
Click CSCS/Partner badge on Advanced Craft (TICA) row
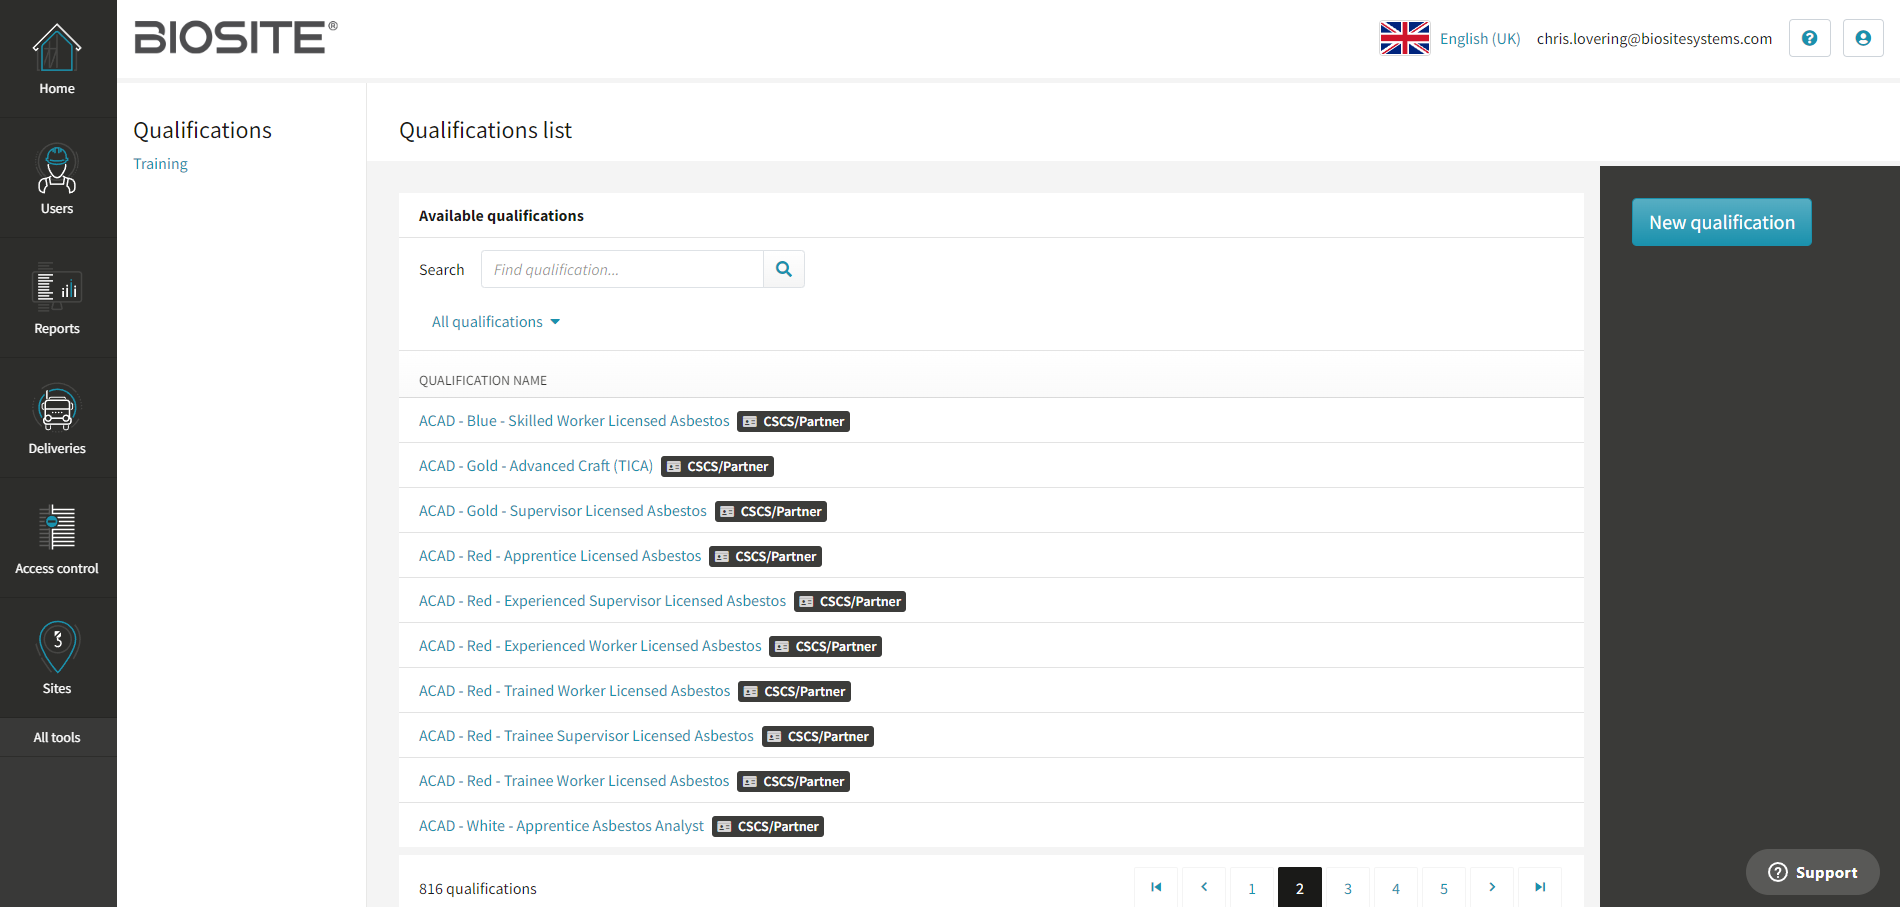click(x=718, y=467)
